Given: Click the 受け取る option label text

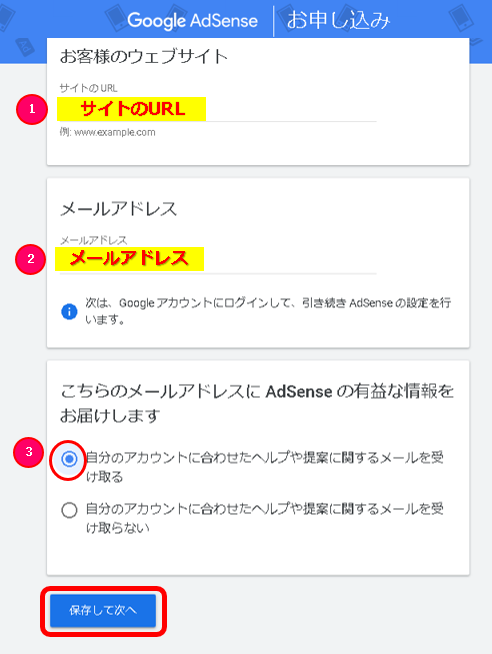Looking at the screenshot, I should tap(264, 467).
